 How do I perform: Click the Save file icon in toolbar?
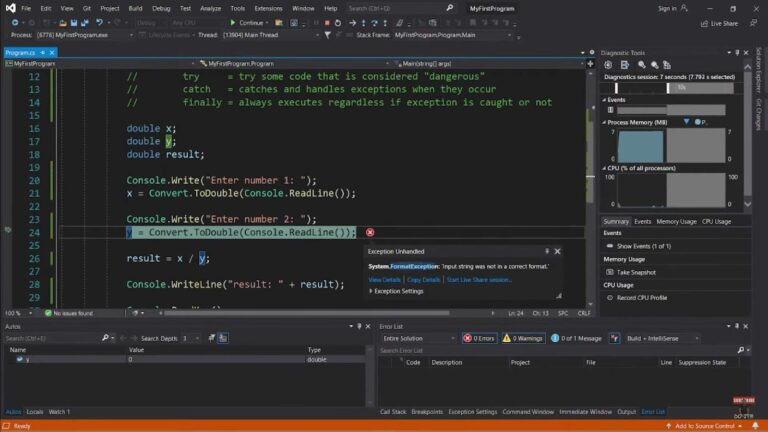tap(74, 23)
